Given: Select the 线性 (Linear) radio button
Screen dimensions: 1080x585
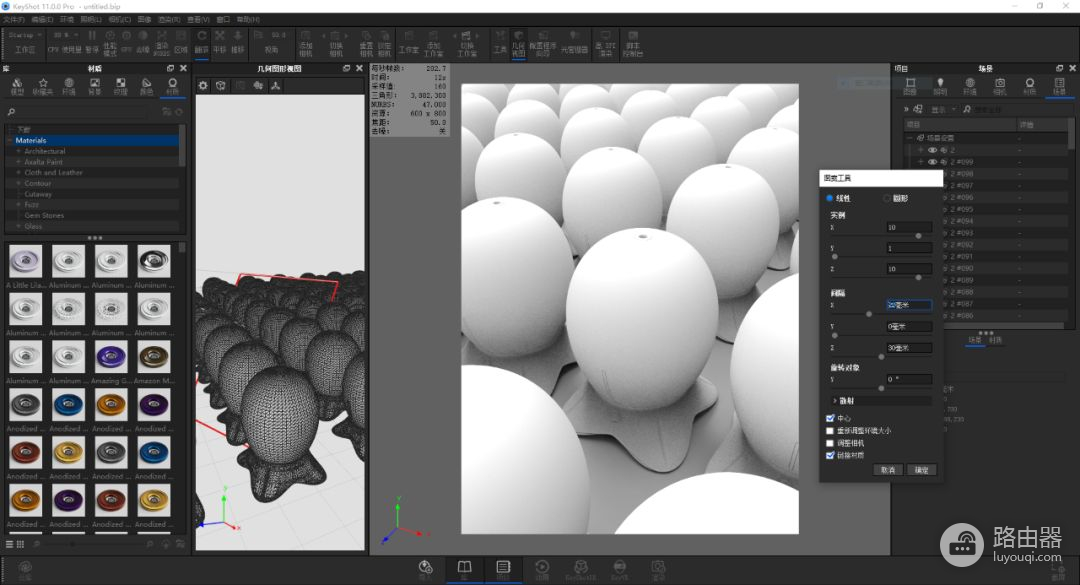Looking at the screenshot, I should (830, 198).
